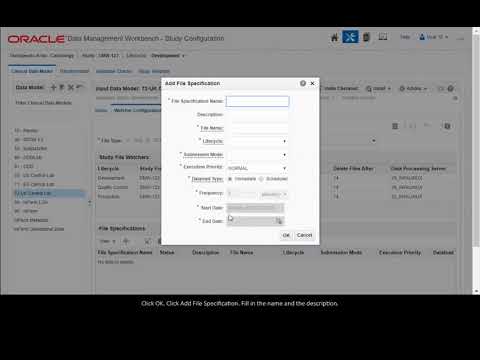Select the Scheduled datafeed radio button
This screenshot has width=480, height=360.
pyautogui.click(x=261, y=179)
